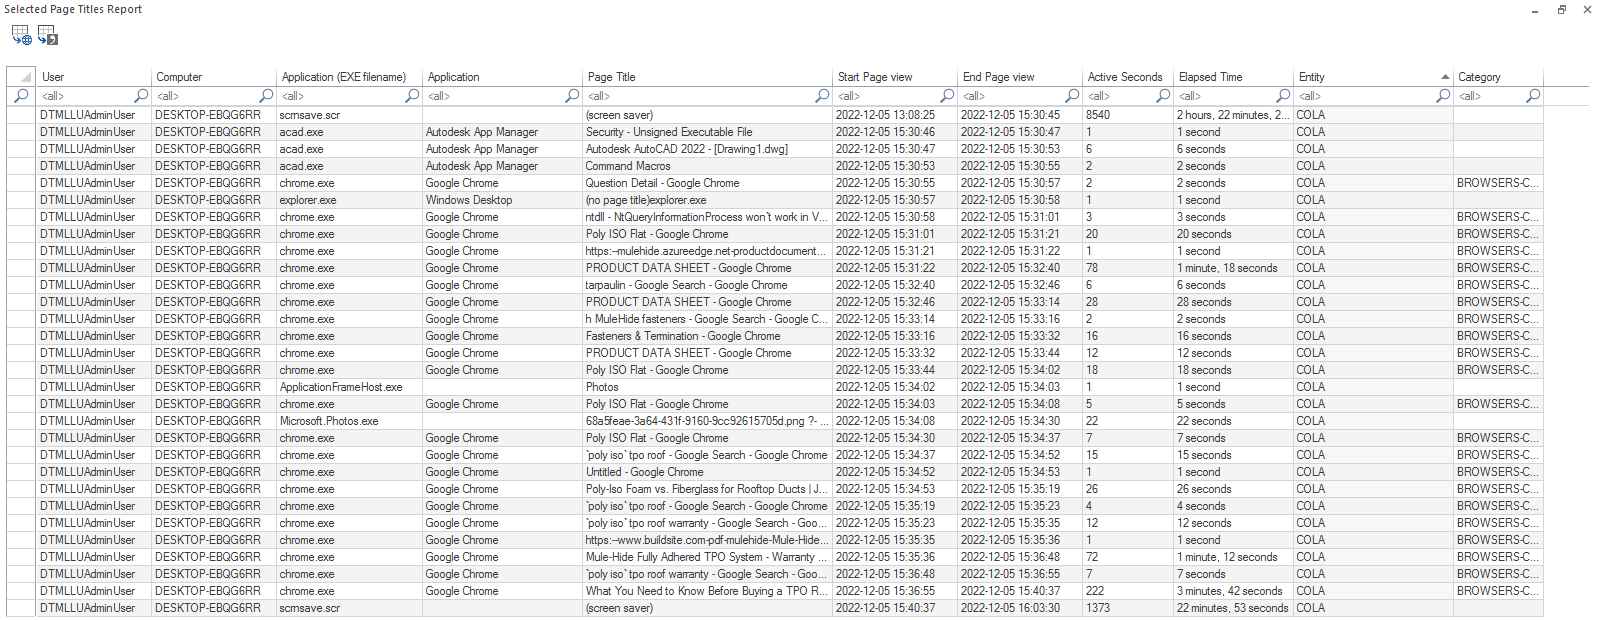Image resolution: width=1600 pixels, height=620 pixels.
Task: Toggle the sort arrow on the Entity column
Action: pos(1444,77)
